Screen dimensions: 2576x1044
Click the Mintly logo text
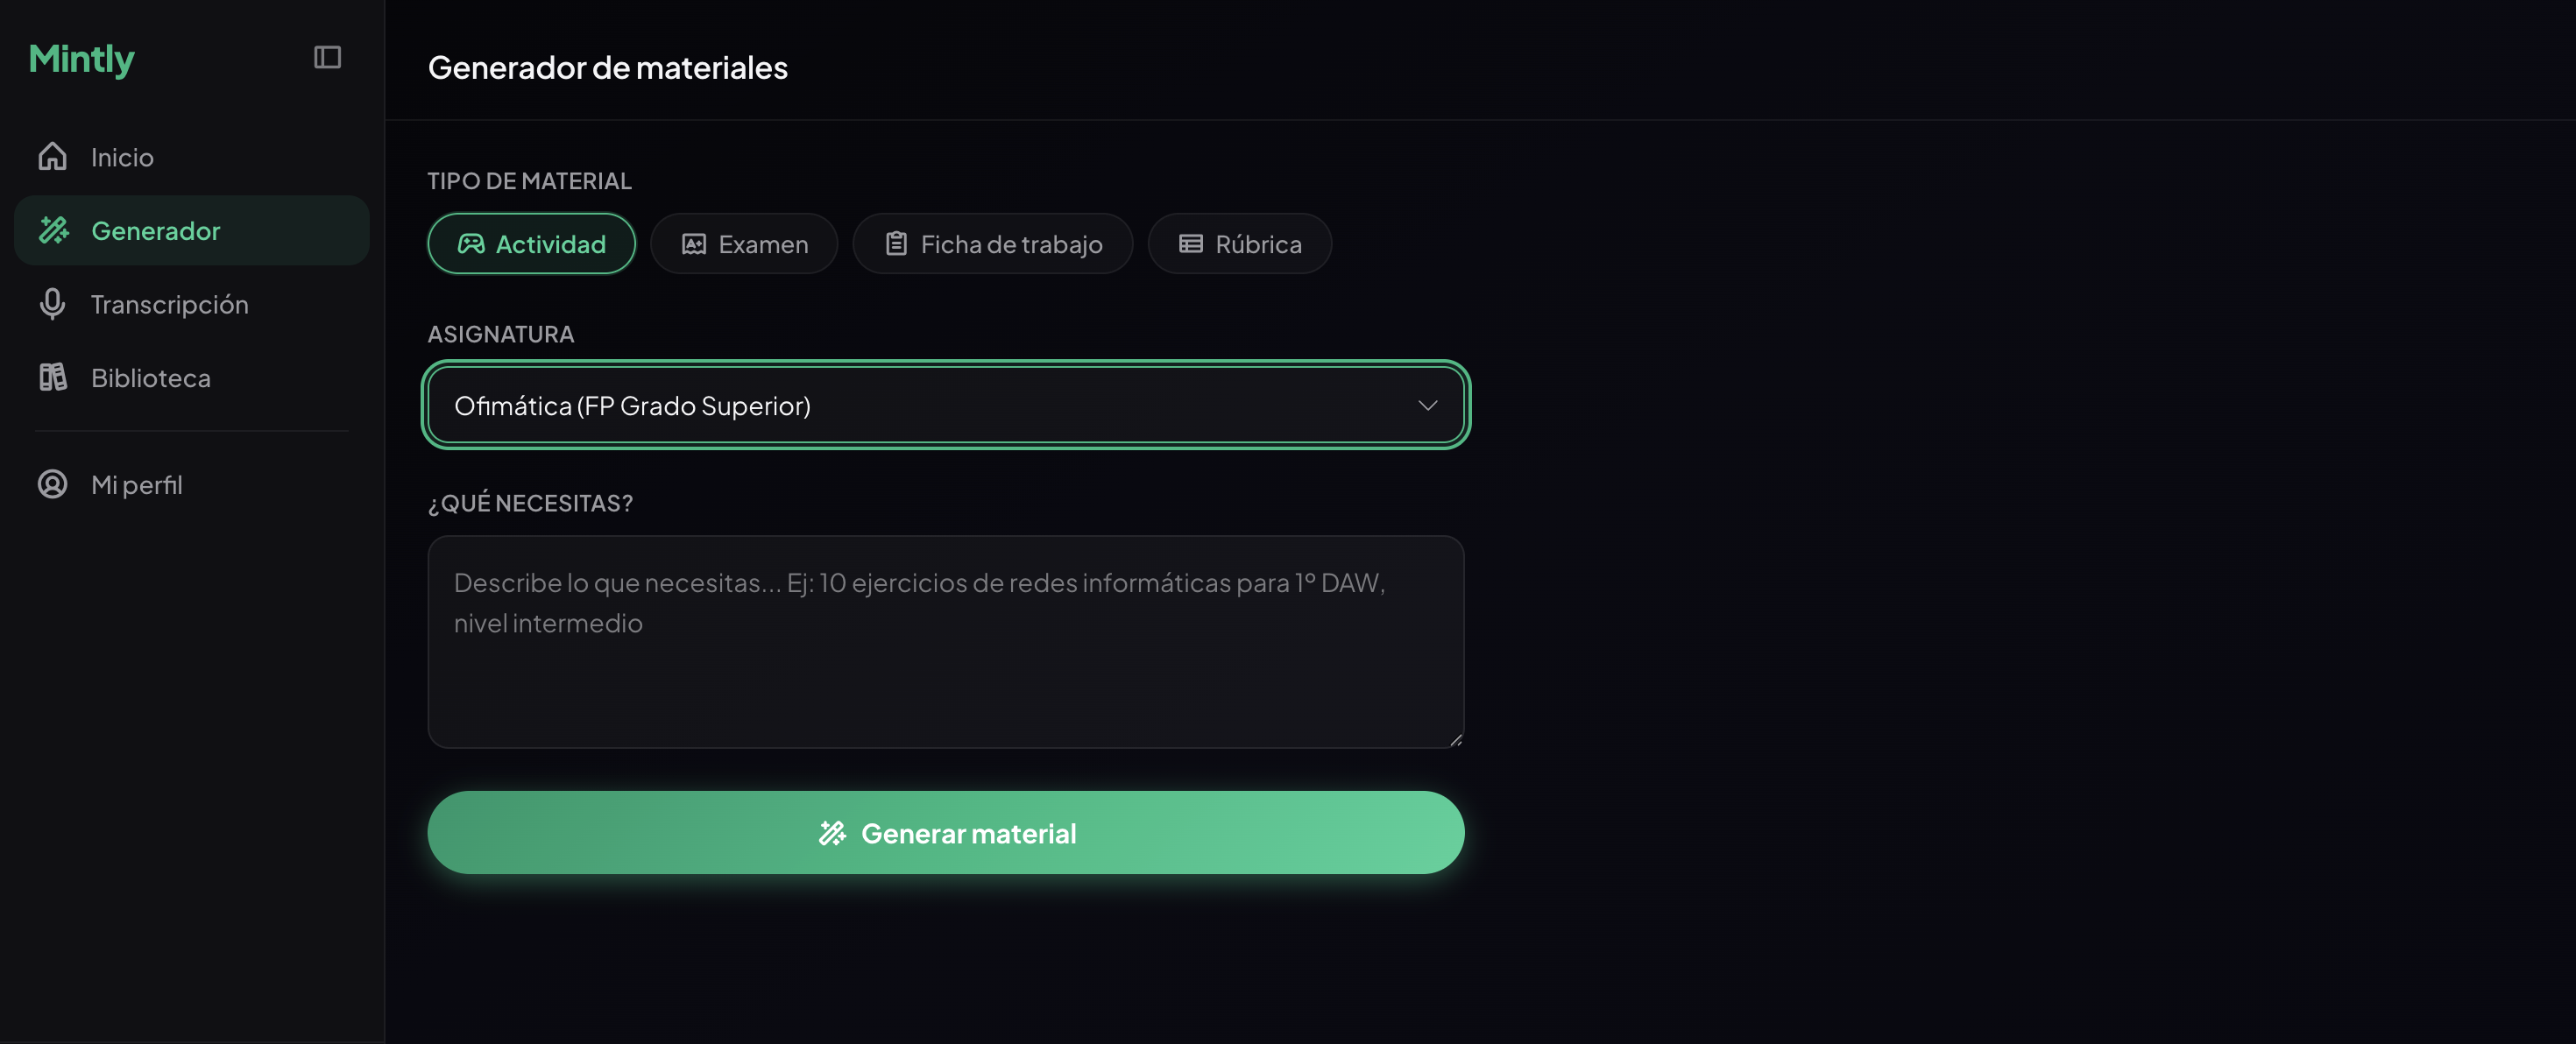(81, 58)
